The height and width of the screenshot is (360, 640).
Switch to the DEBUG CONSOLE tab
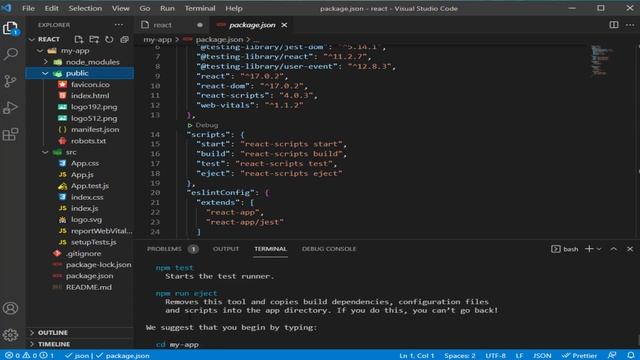click(x=329, y=249)
